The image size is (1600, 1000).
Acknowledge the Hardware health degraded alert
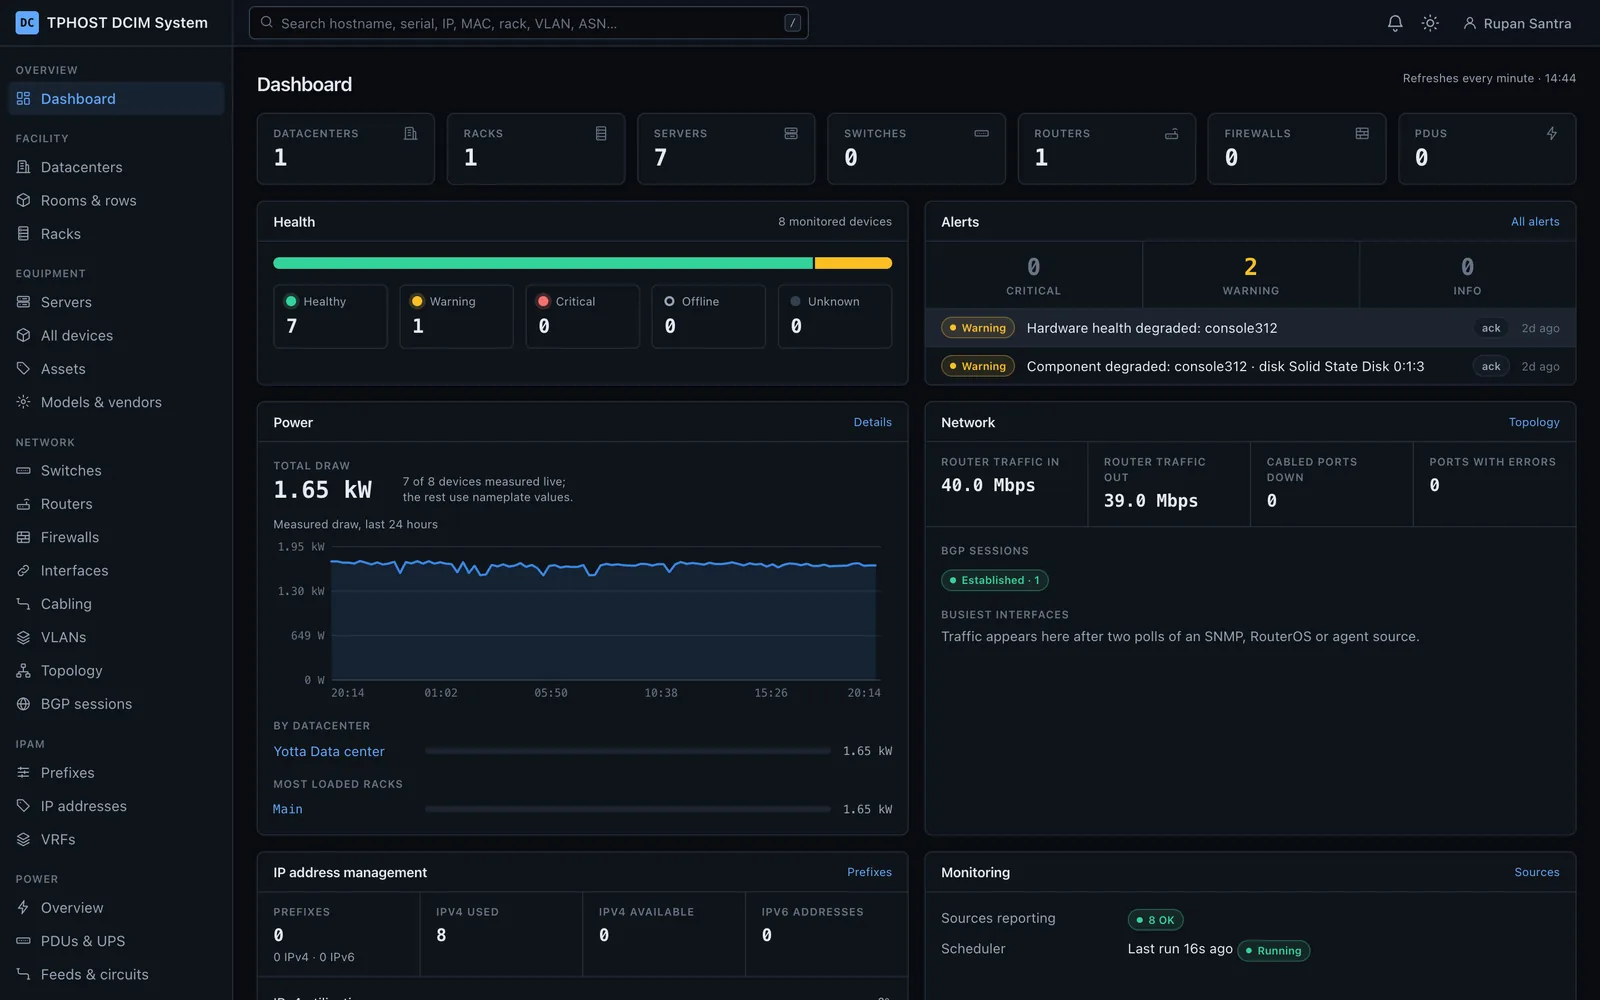tap(1491, 328)
